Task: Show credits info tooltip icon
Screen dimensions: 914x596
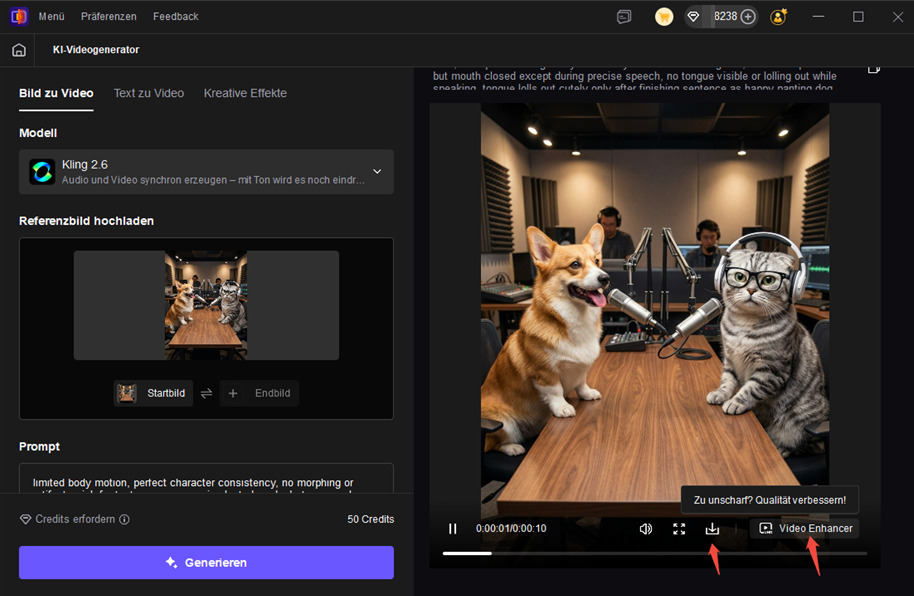Action: pos(125,520)
